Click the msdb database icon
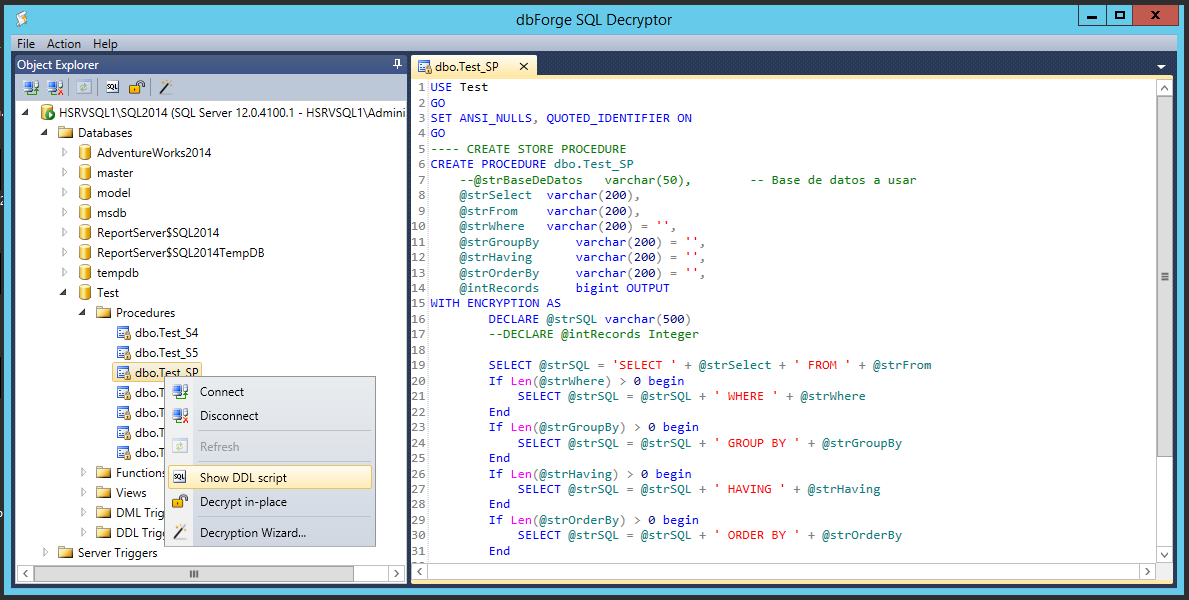The width and height of the screenshot is (1189, 600). [x=85, y=212]
